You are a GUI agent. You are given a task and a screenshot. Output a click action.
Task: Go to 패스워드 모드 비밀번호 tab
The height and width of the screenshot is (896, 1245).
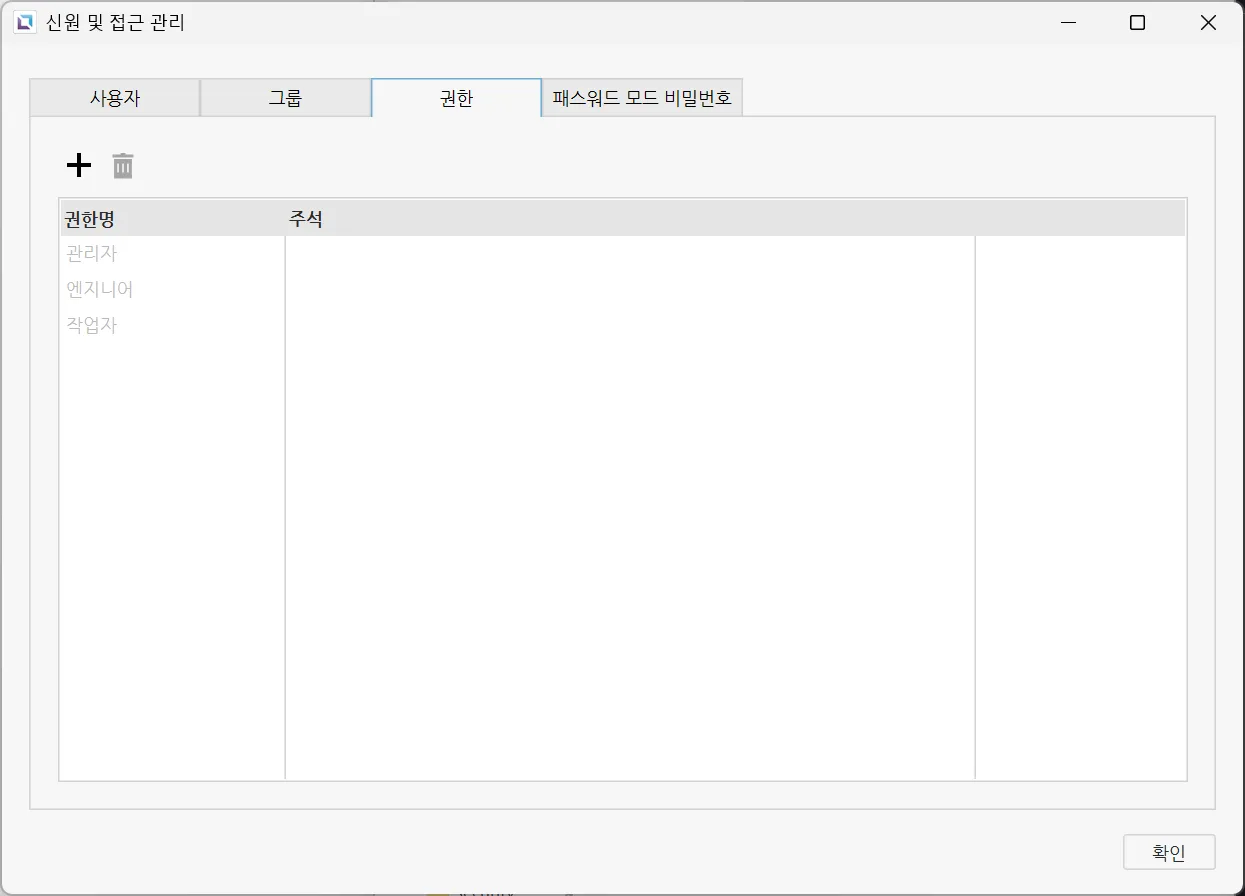[642, 99]
